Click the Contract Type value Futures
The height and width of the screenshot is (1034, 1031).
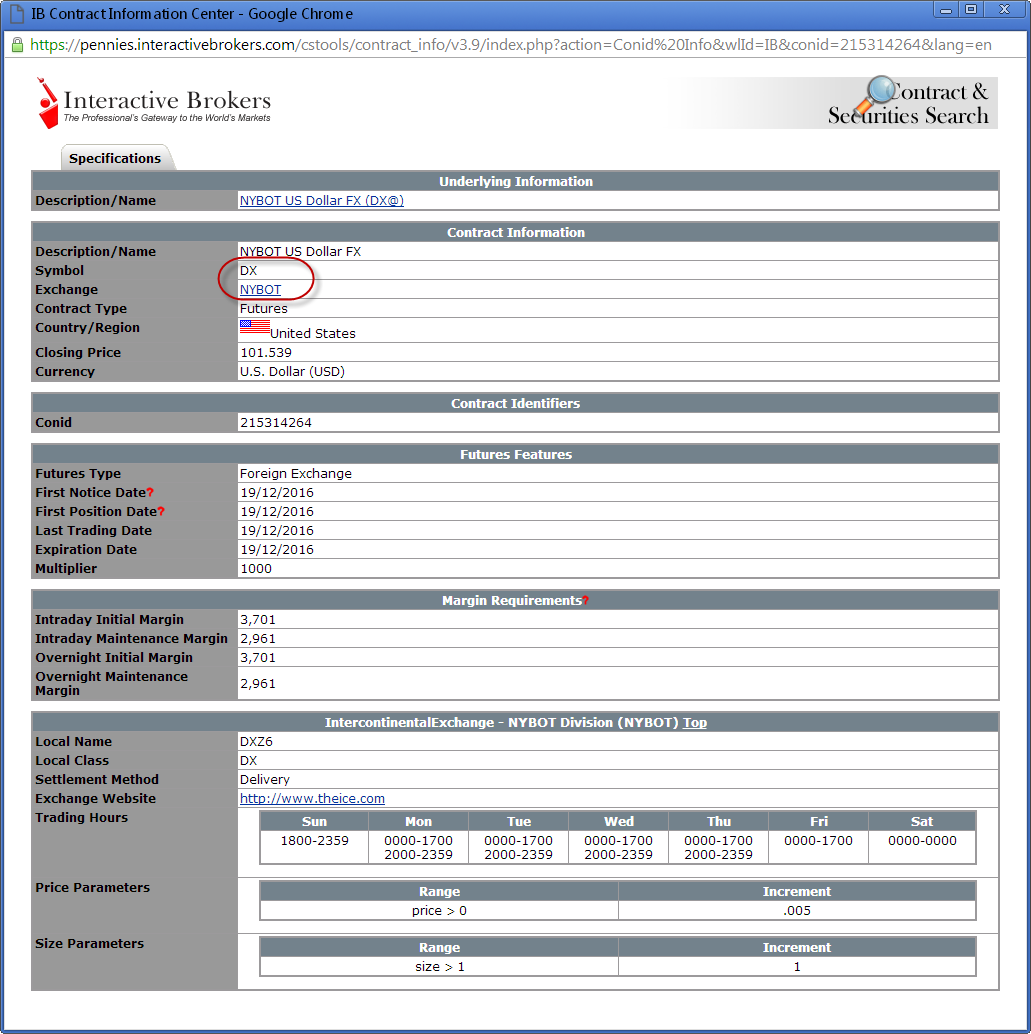click(x=264, y=309)
